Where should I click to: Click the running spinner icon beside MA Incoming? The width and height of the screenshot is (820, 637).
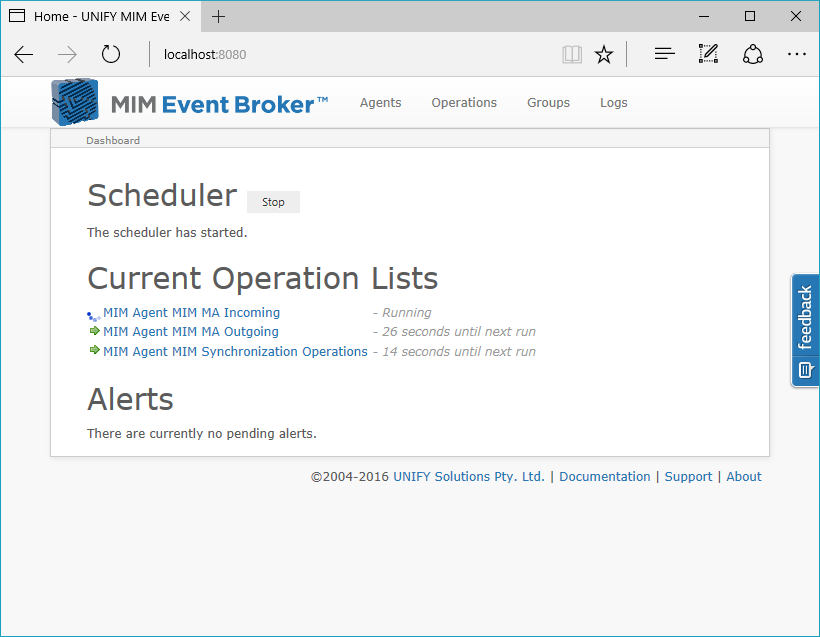point(94,316)
